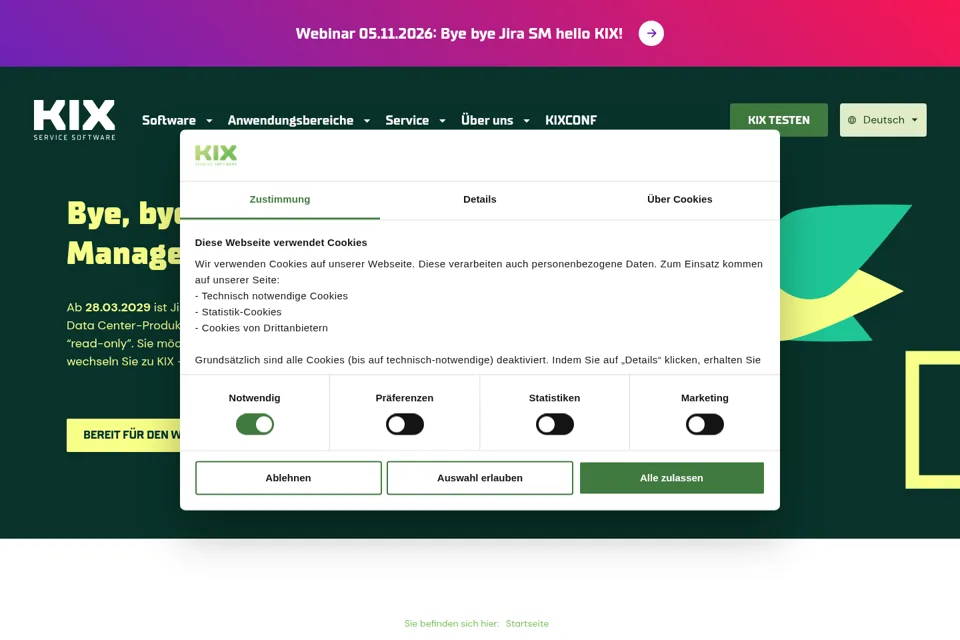Screen dimensions: 960x640
Task: Open the Über Cookies tab
Action: point(680,200)
